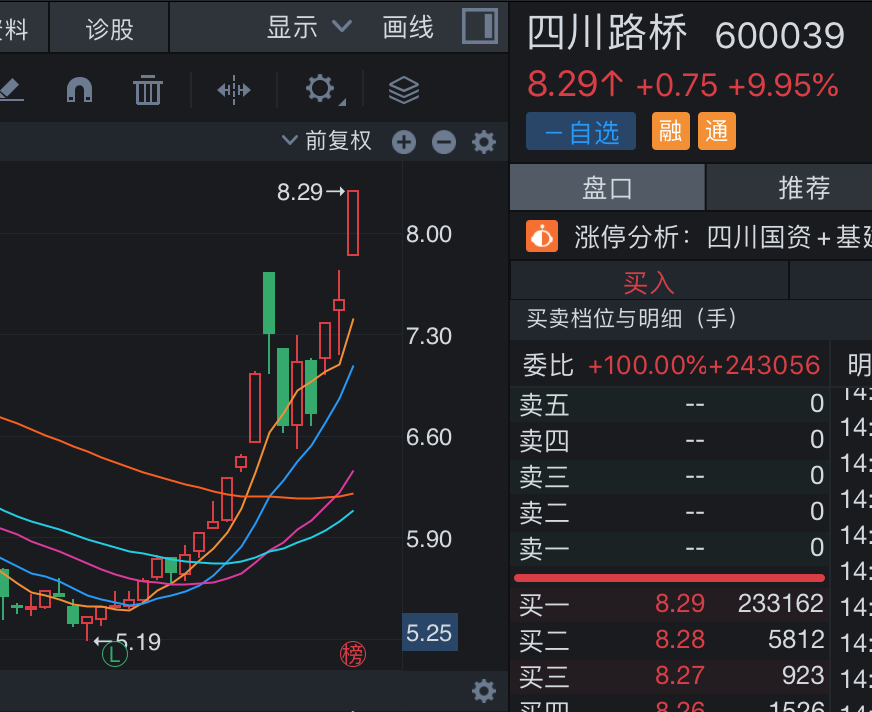
Task: Click the 买二 bid price 8.28
Action: (680, 640)
